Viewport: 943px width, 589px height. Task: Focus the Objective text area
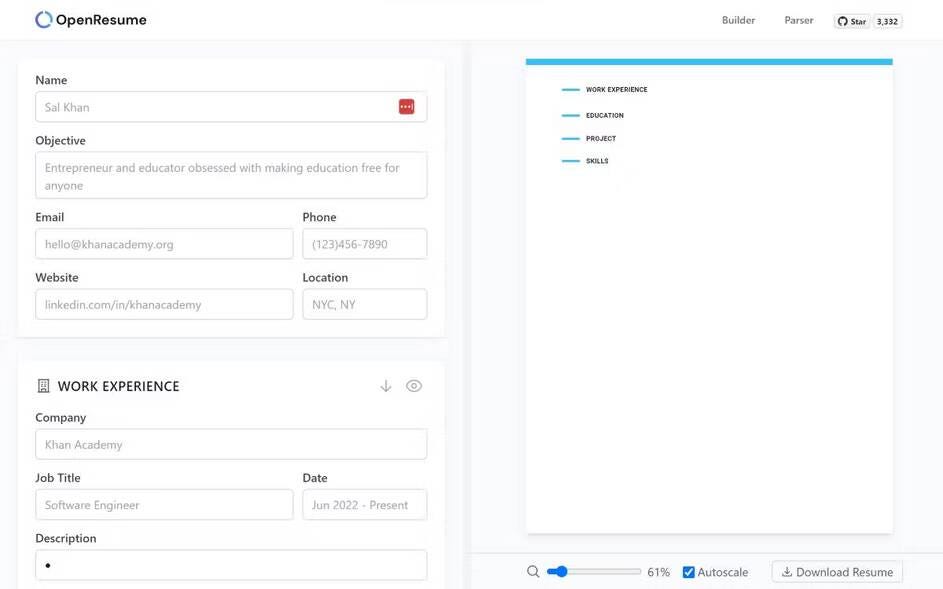[x=231, y=176]
